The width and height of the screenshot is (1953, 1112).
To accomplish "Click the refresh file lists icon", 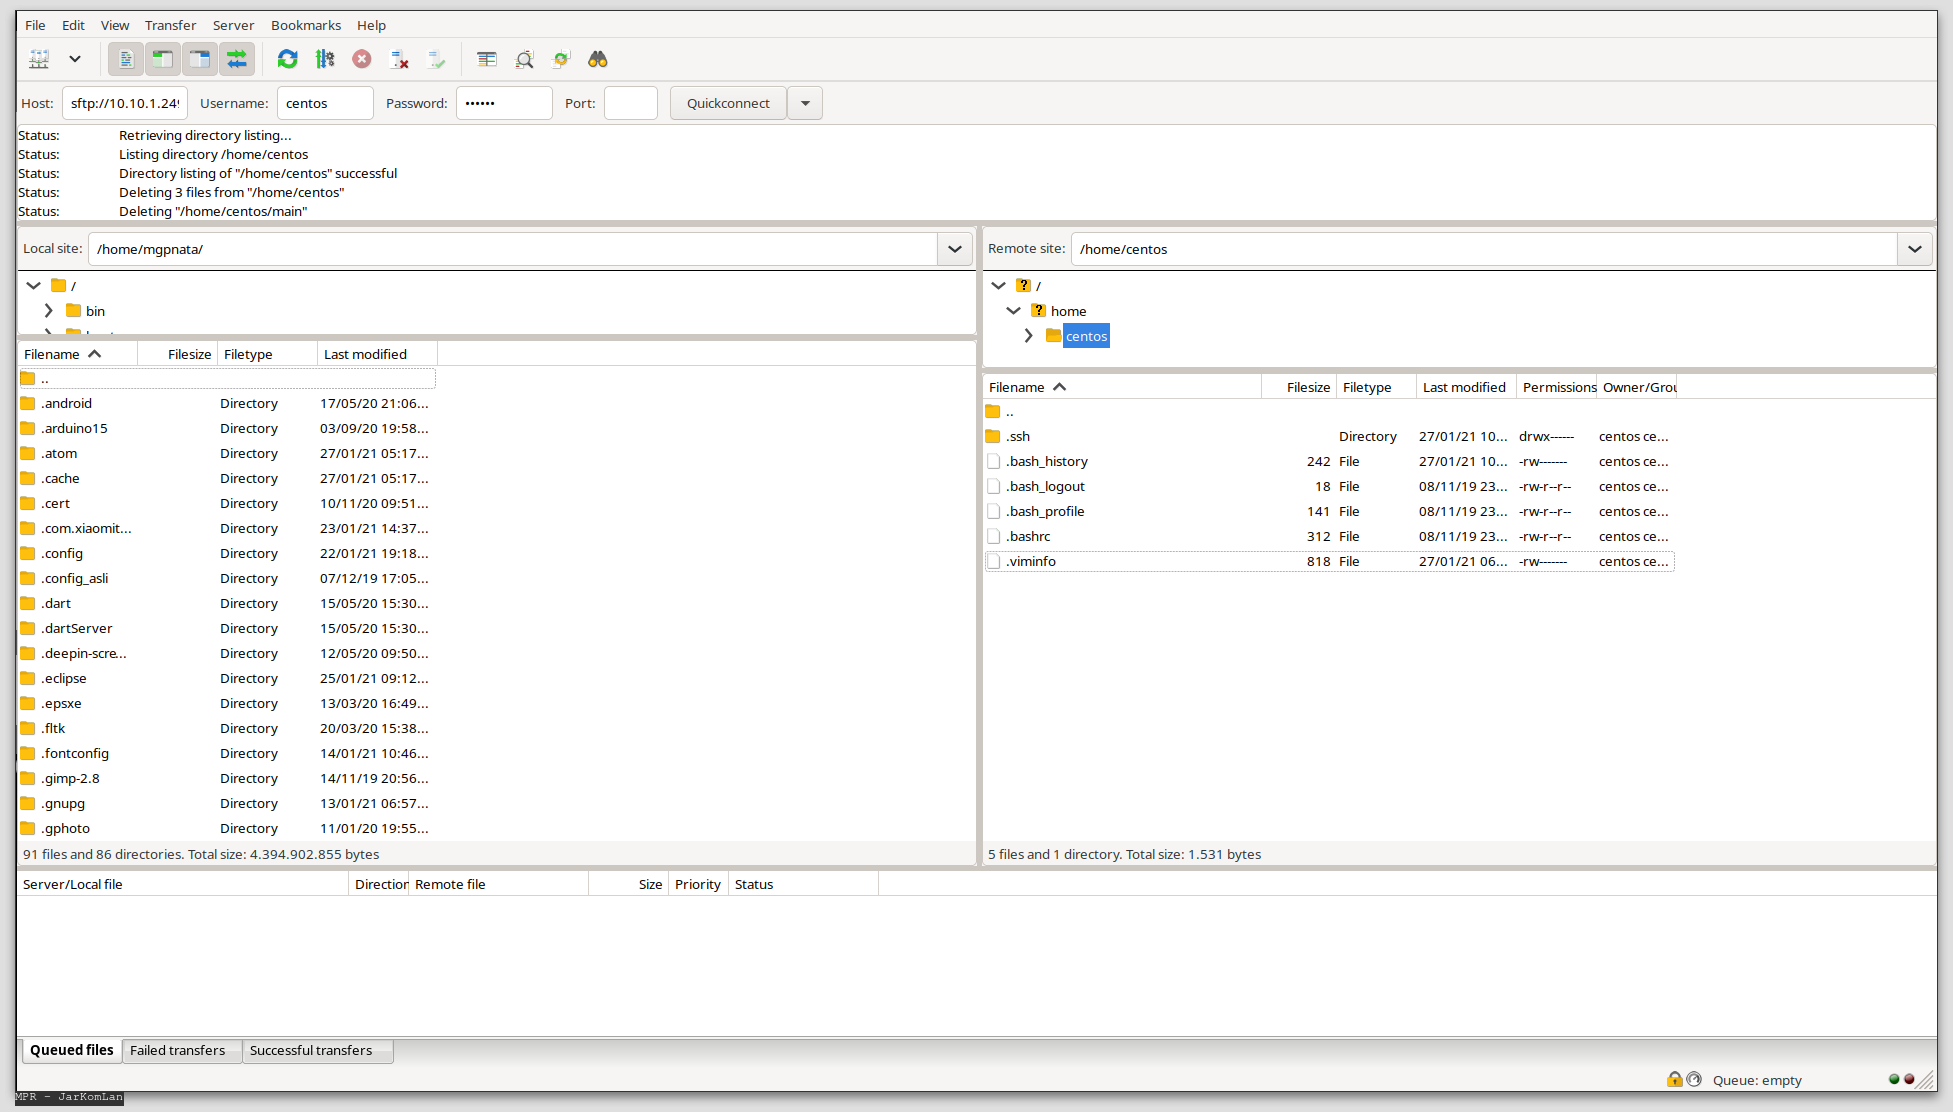I will (x=287, y=60).
